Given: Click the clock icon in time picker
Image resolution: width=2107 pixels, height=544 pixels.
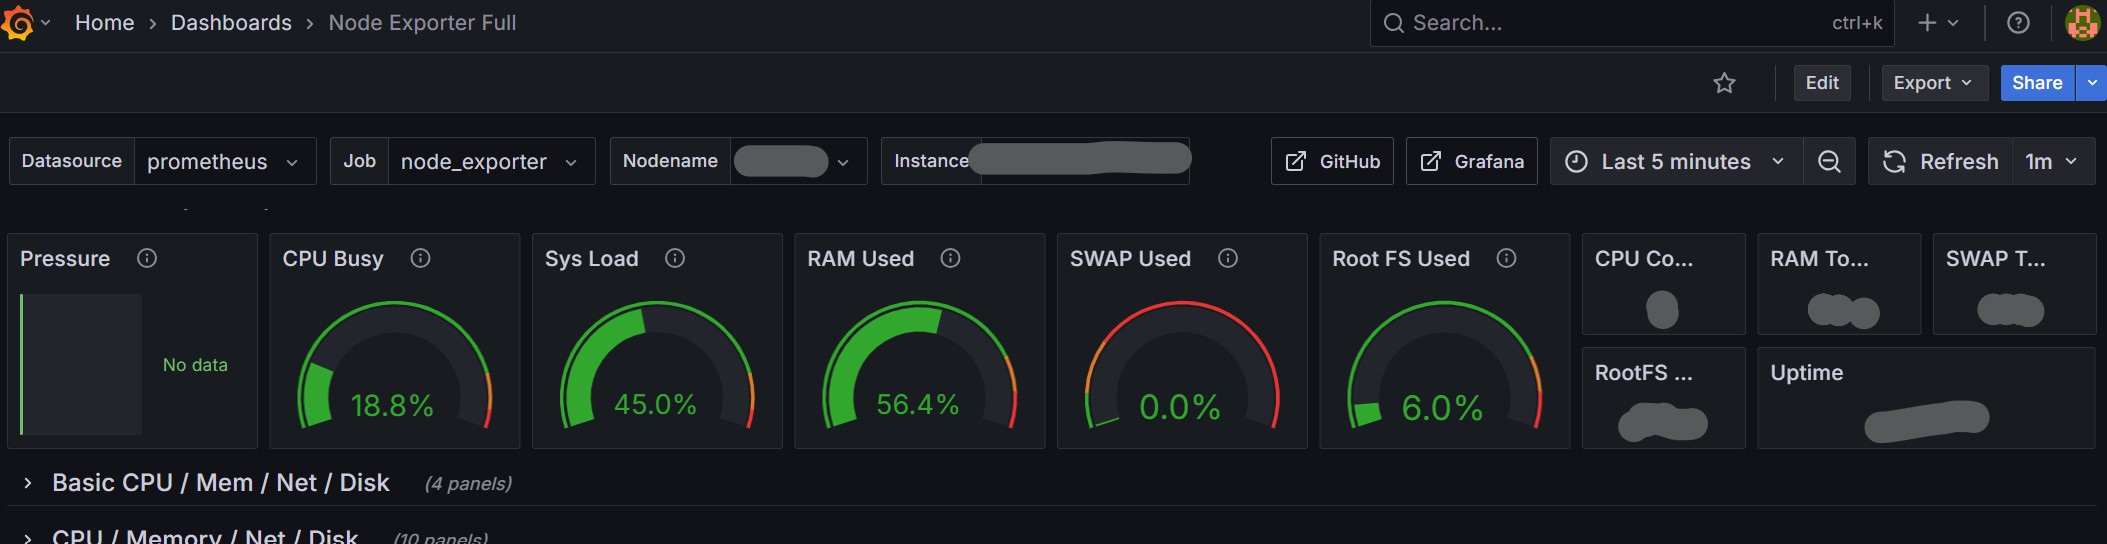Looking at the screenshot, I should pyautogui.click(x=1576, y=161).
